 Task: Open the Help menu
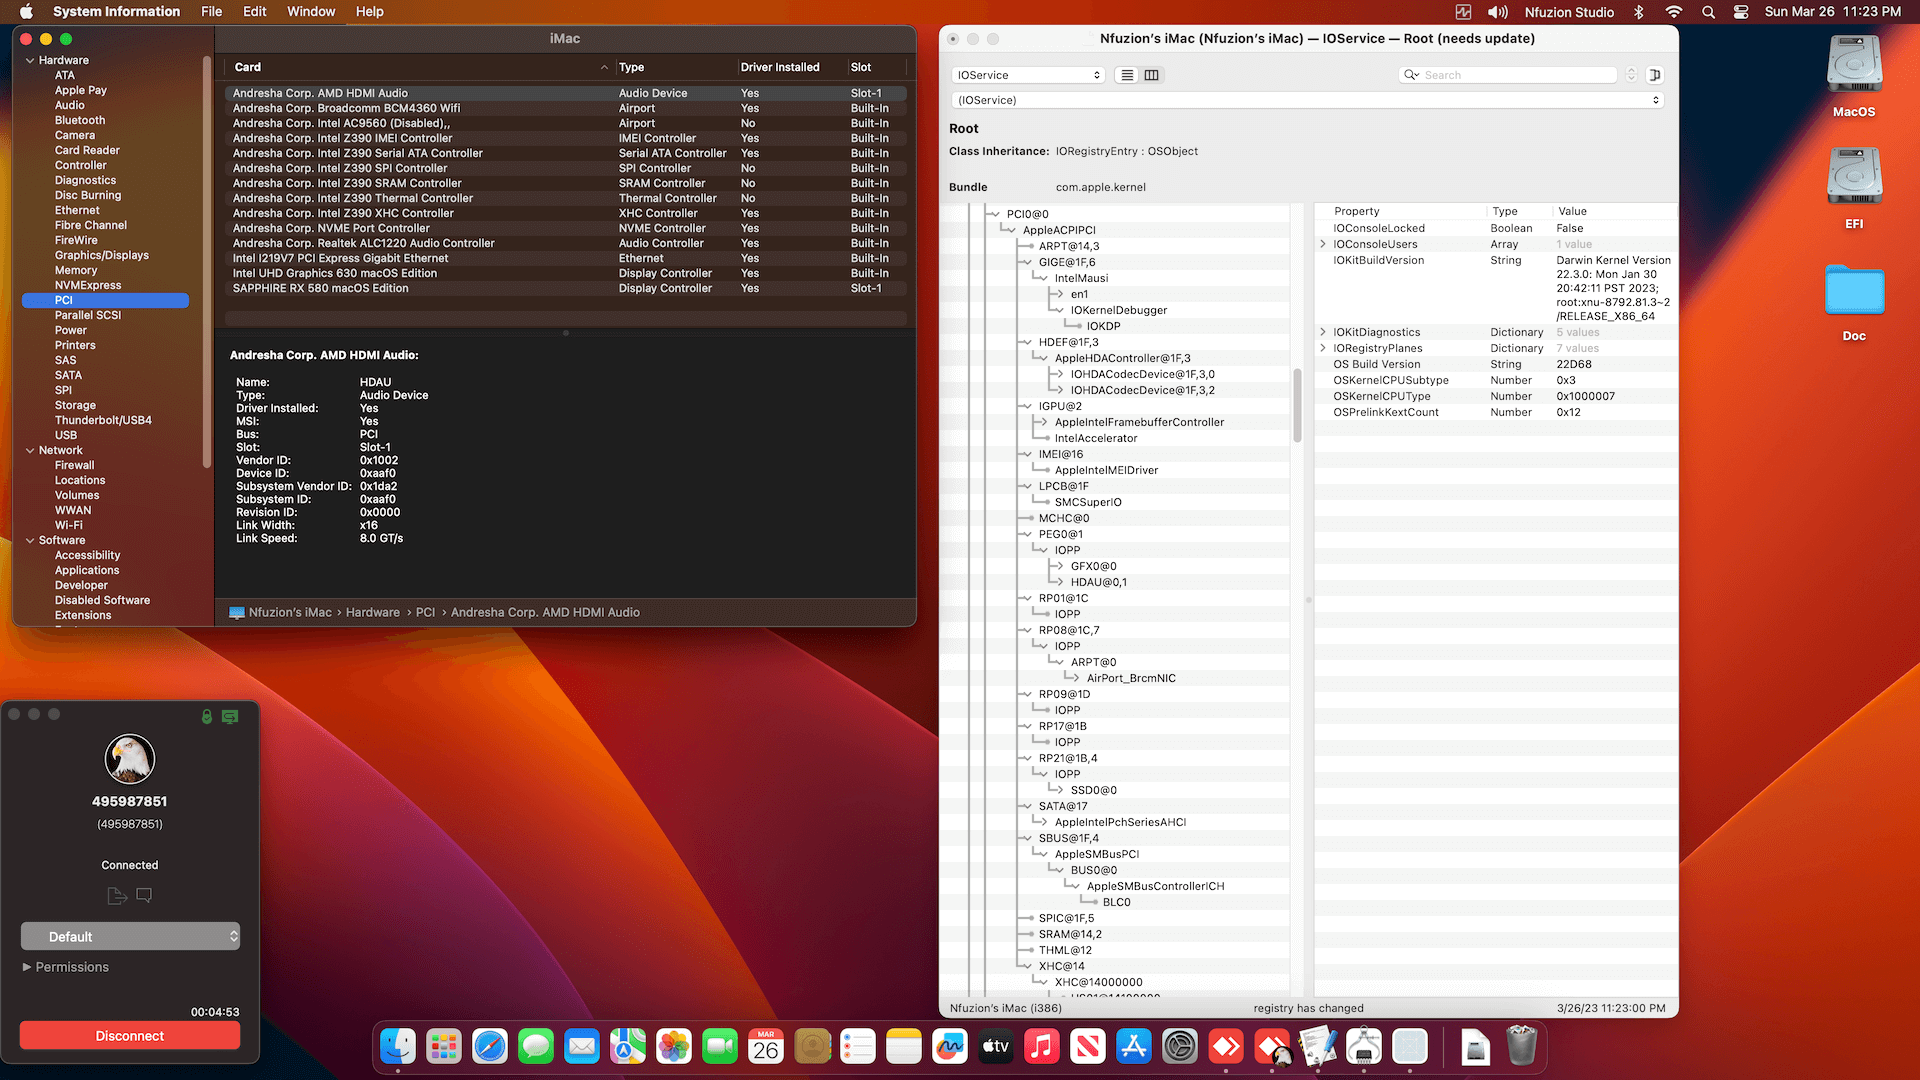[x=369, y=12]
